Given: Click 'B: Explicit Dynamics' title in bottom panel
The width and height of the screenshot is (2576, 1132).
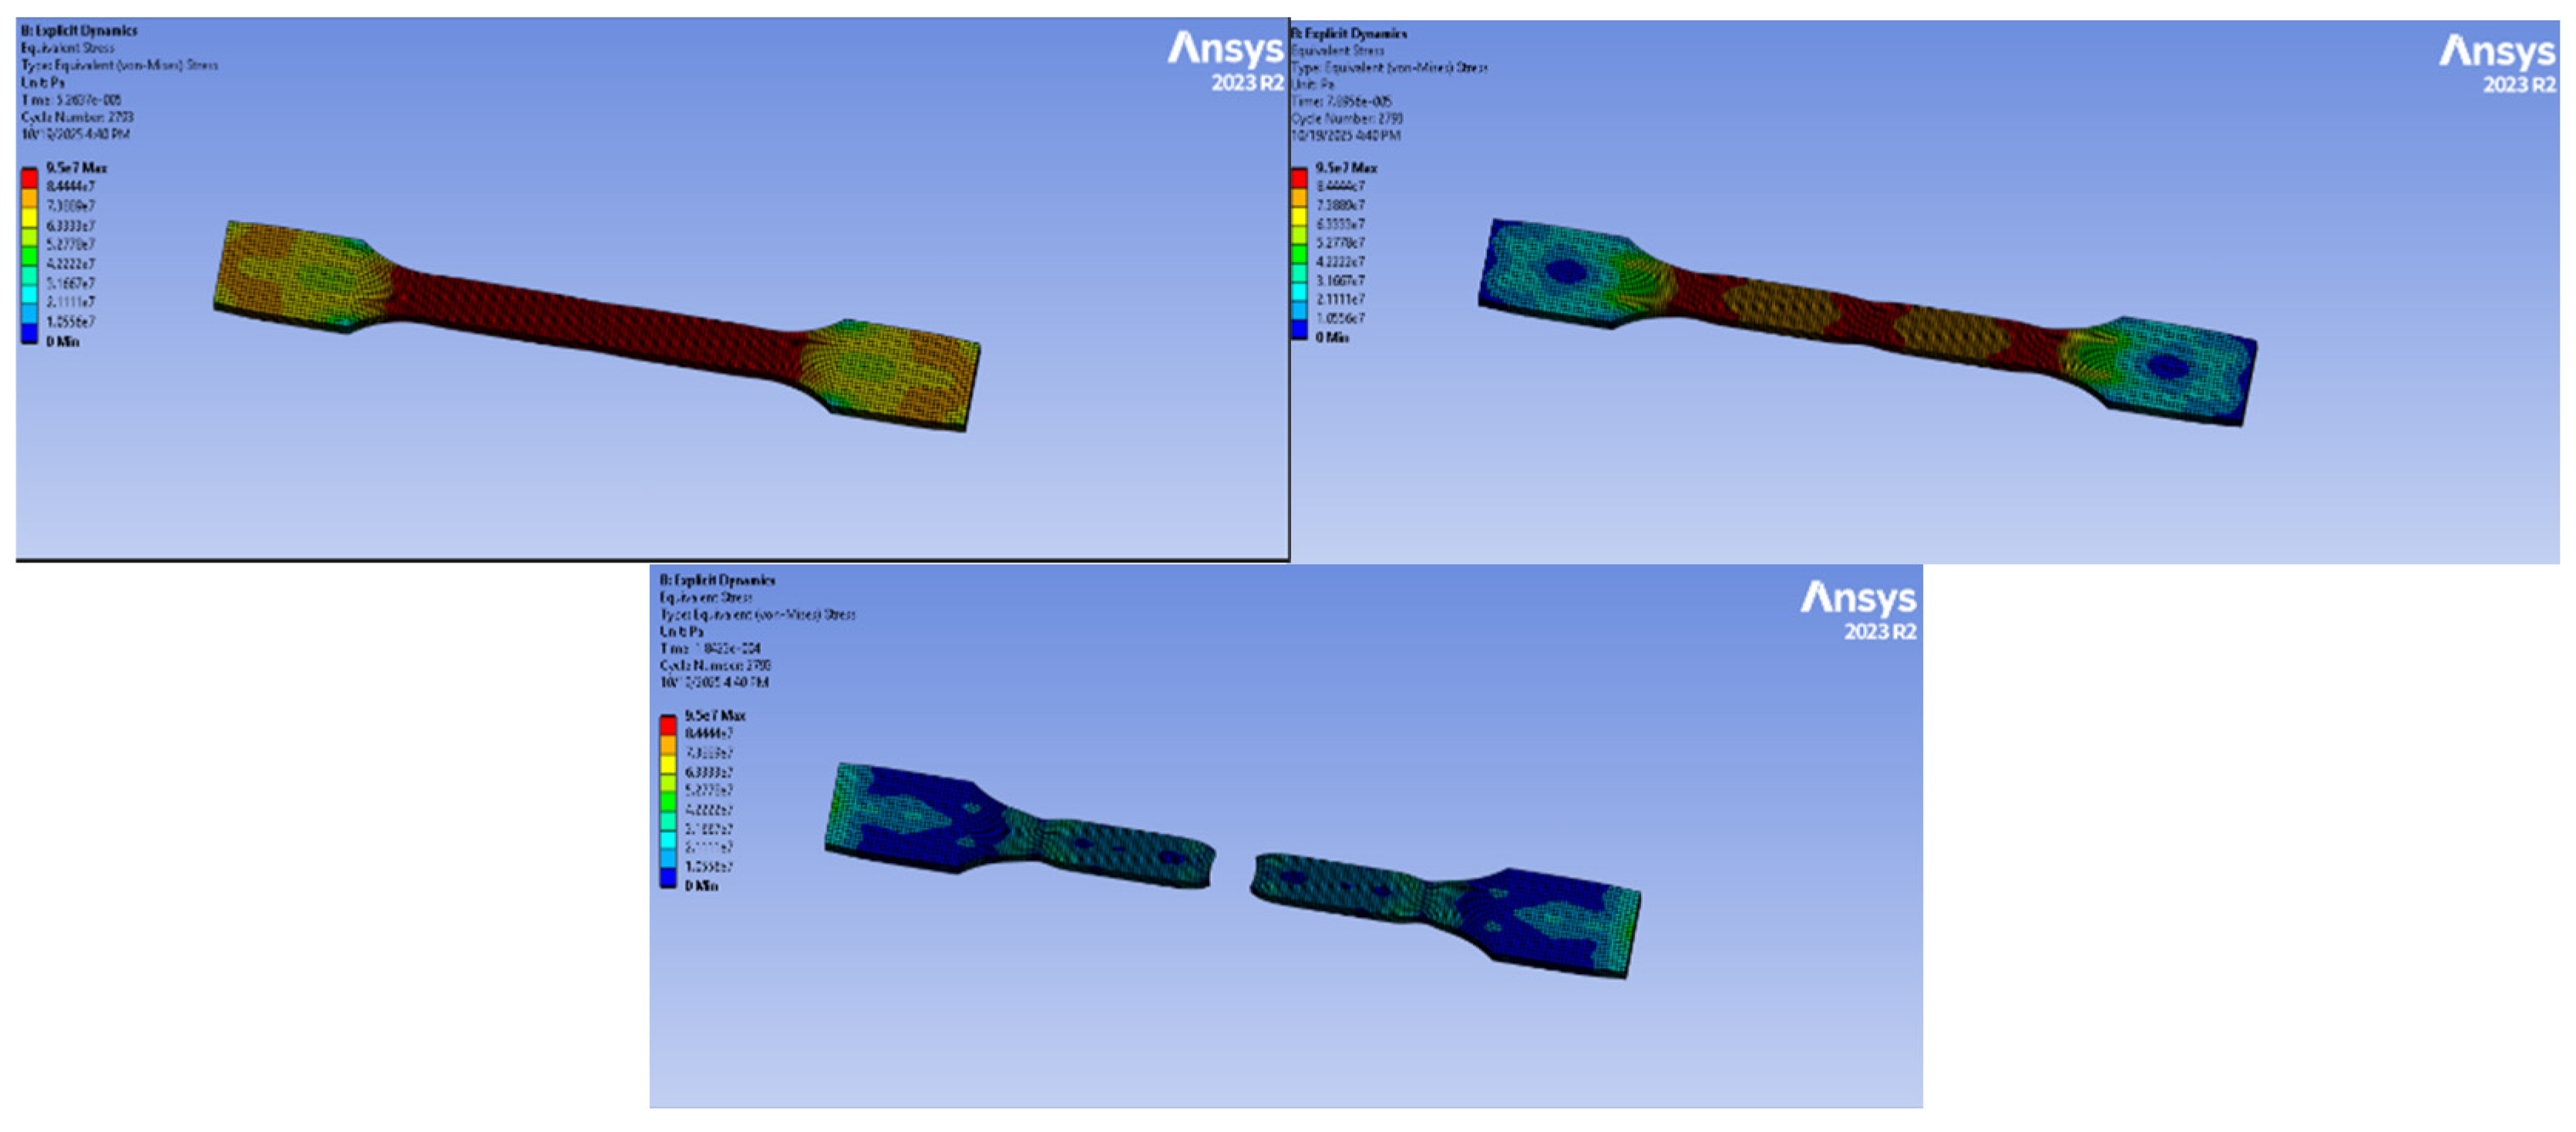Looking at the screenshot, I should [x=717, y=580].
